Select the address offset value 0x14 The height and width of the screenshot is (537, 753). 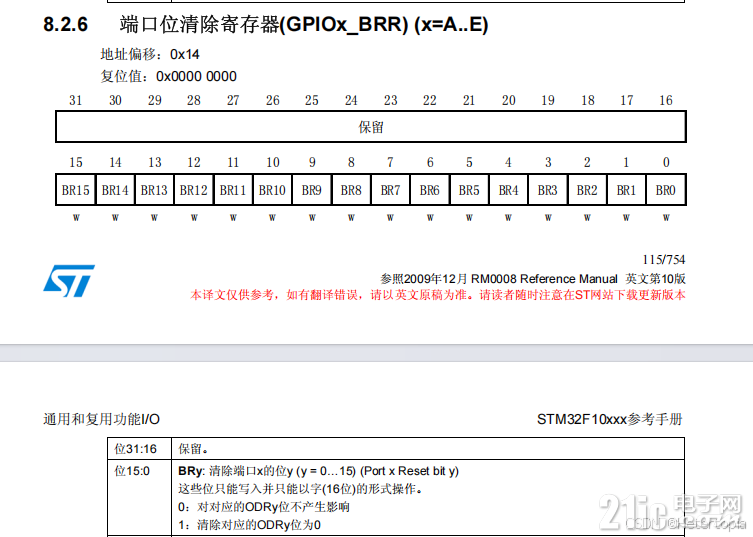tap(185, 54)
